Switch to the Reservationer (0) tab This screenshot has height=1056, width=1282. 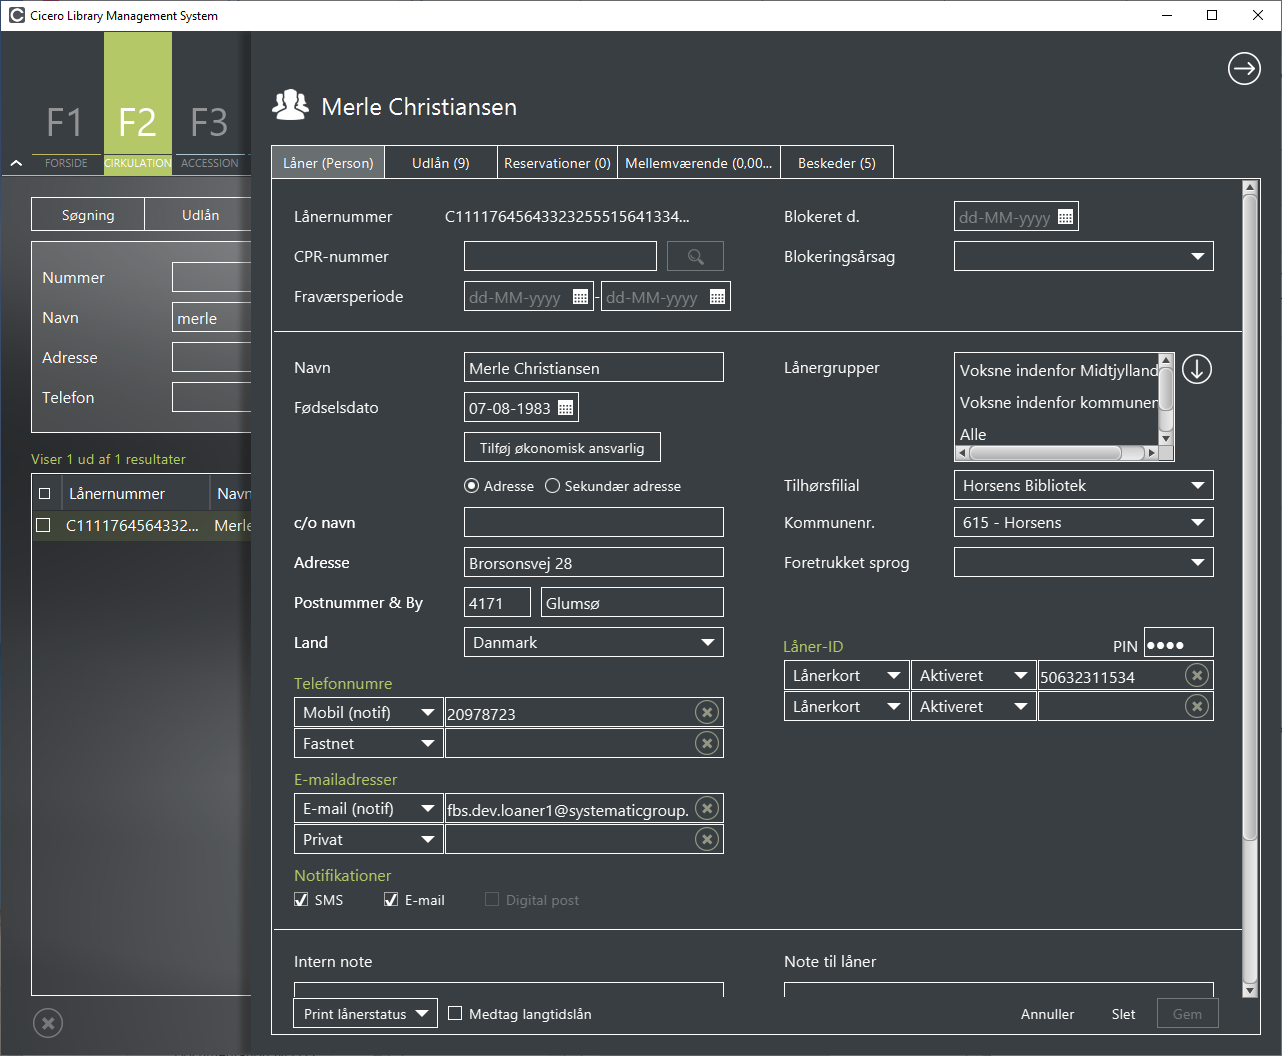coord(557,162)
